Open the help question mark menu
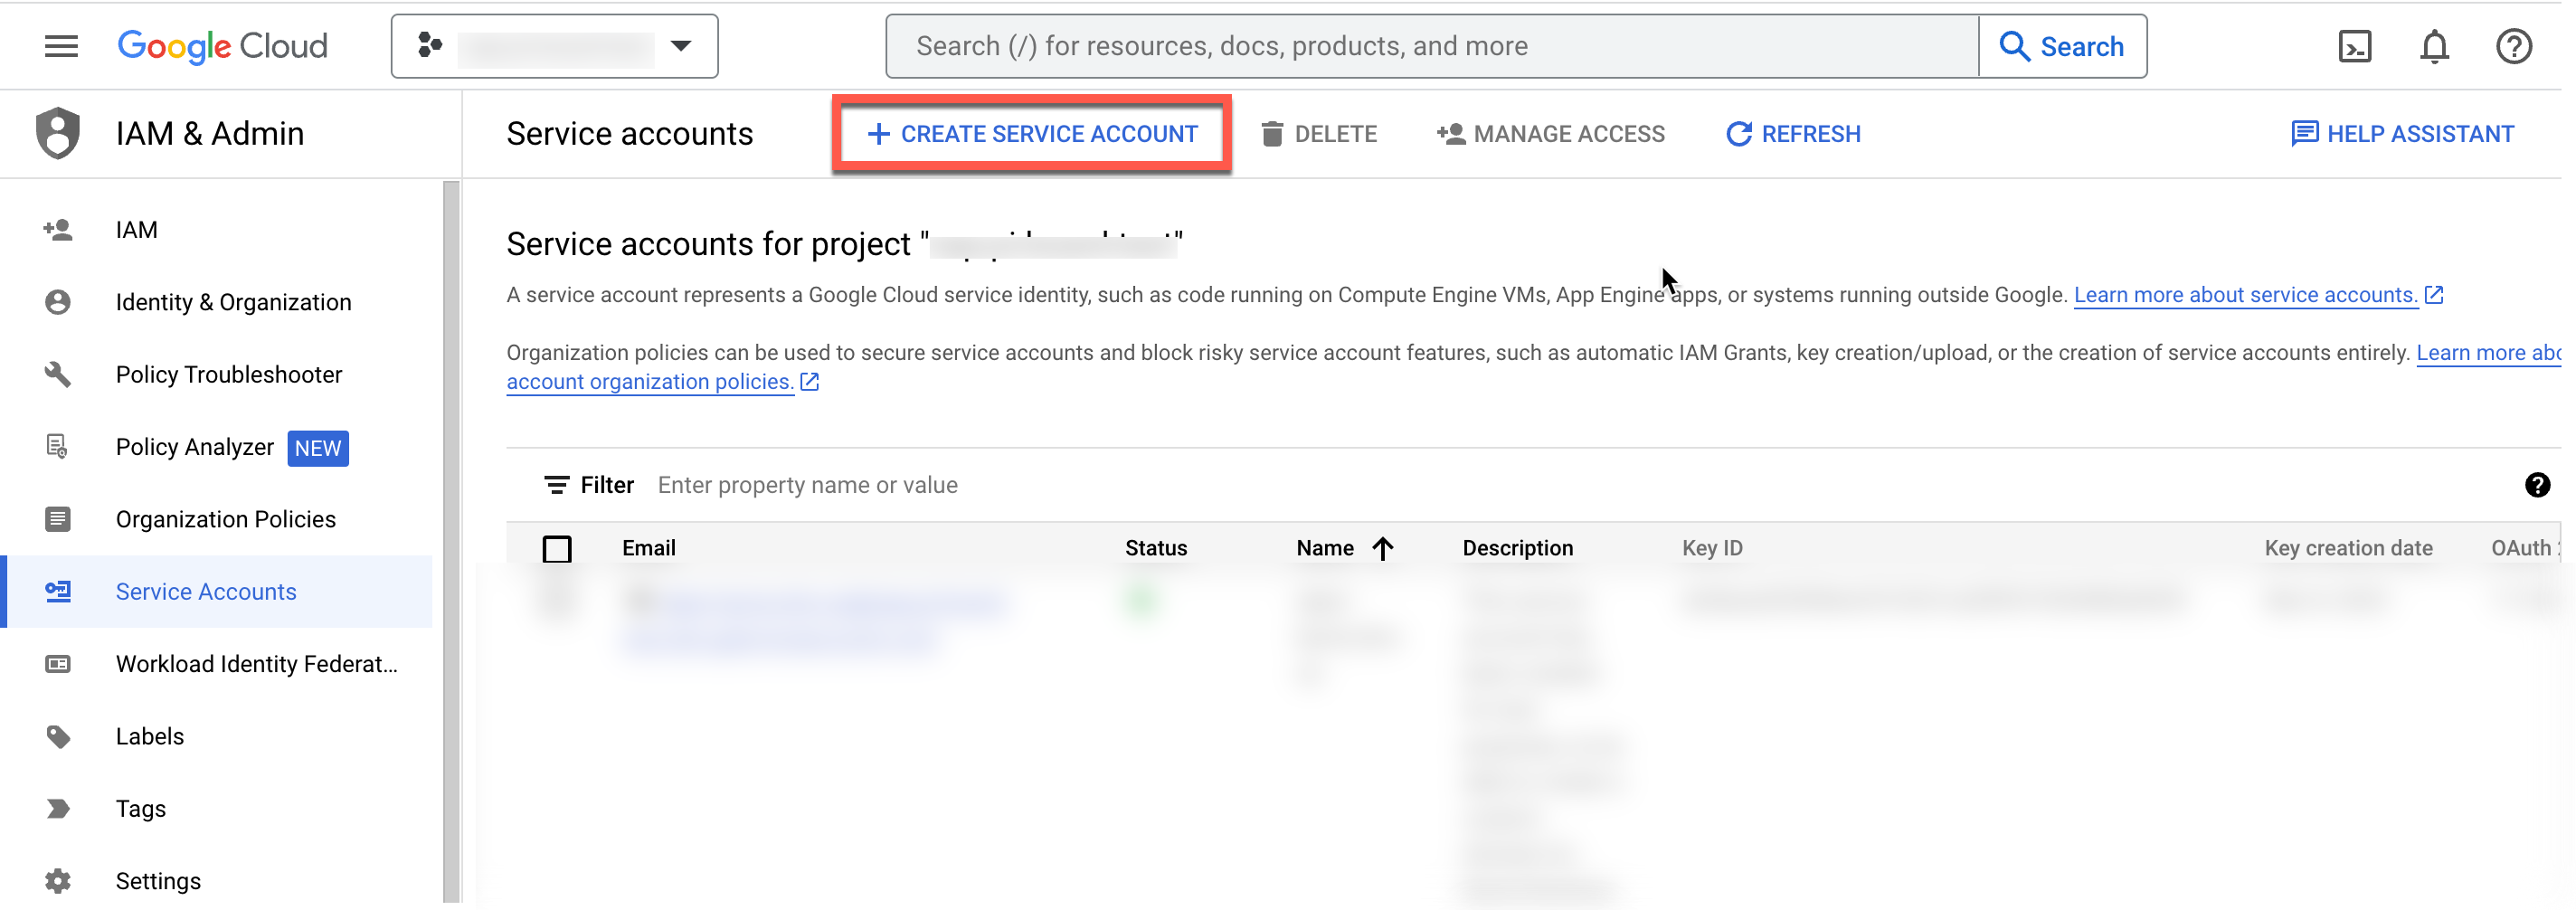The height and width of the screenshot is (910, 2576). 2513,46
